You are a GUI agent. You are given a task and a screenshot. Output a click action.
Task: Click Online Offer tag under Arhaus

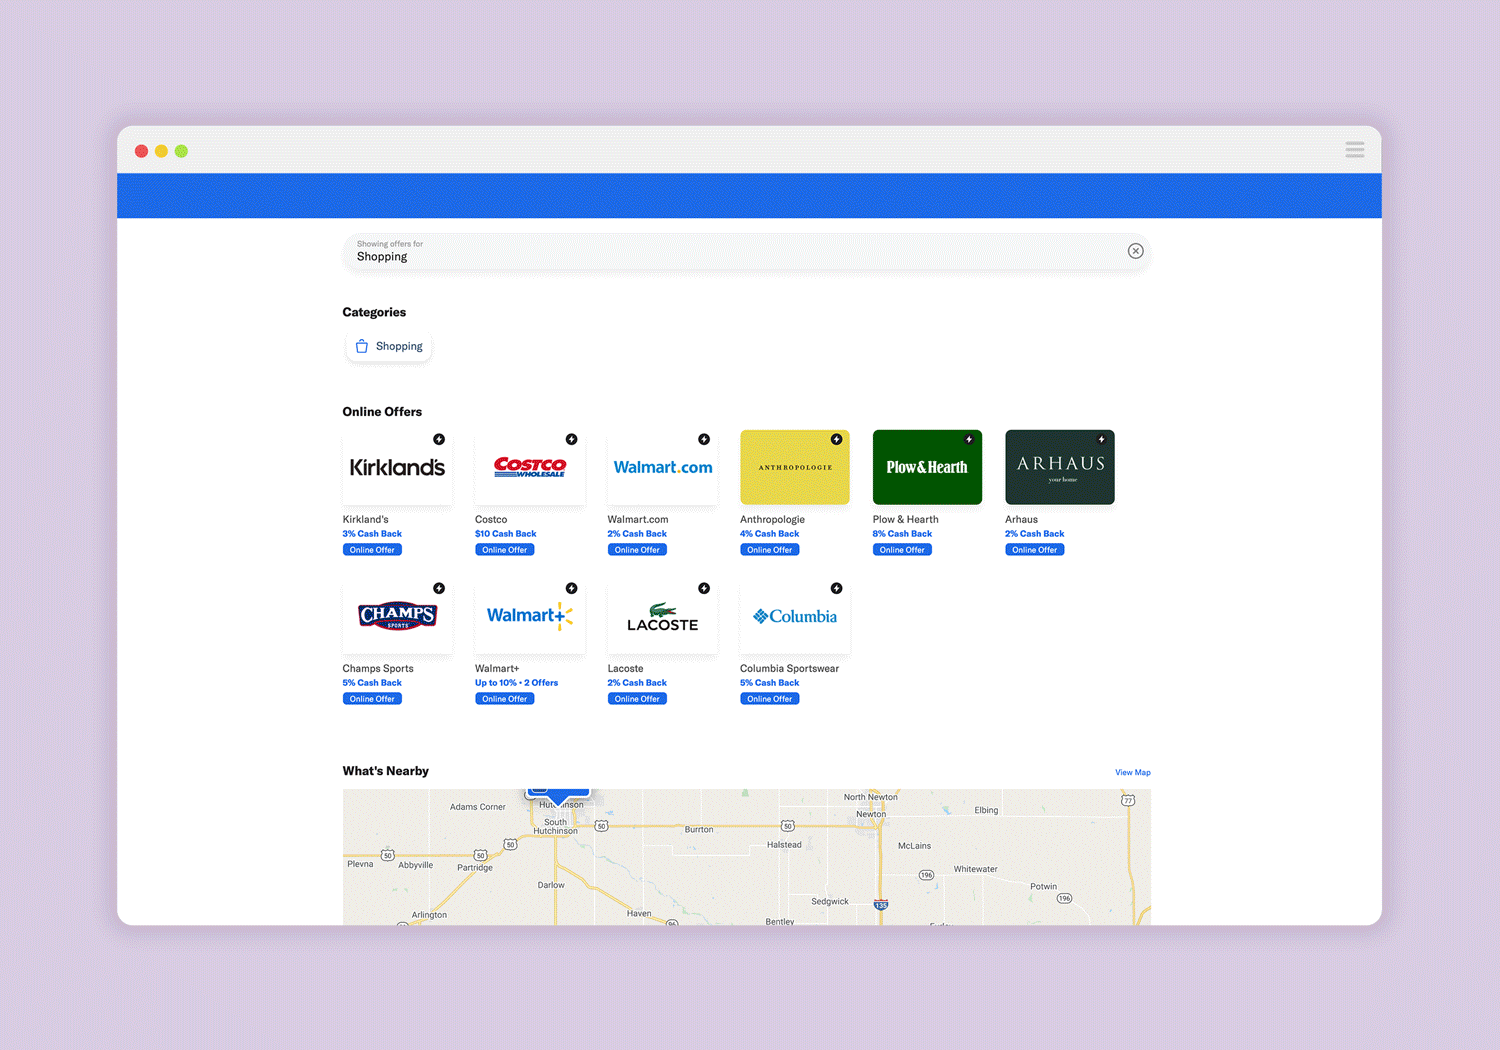click(x=1034, y=550)
